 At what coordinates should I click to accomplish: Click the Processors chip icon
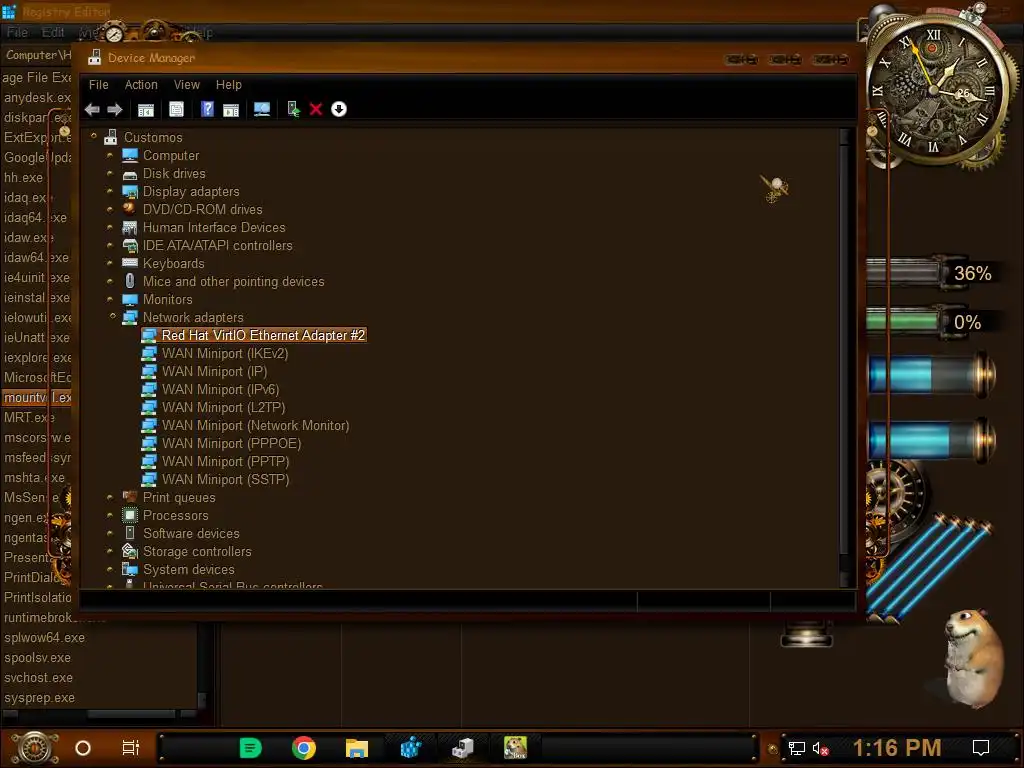130,515
